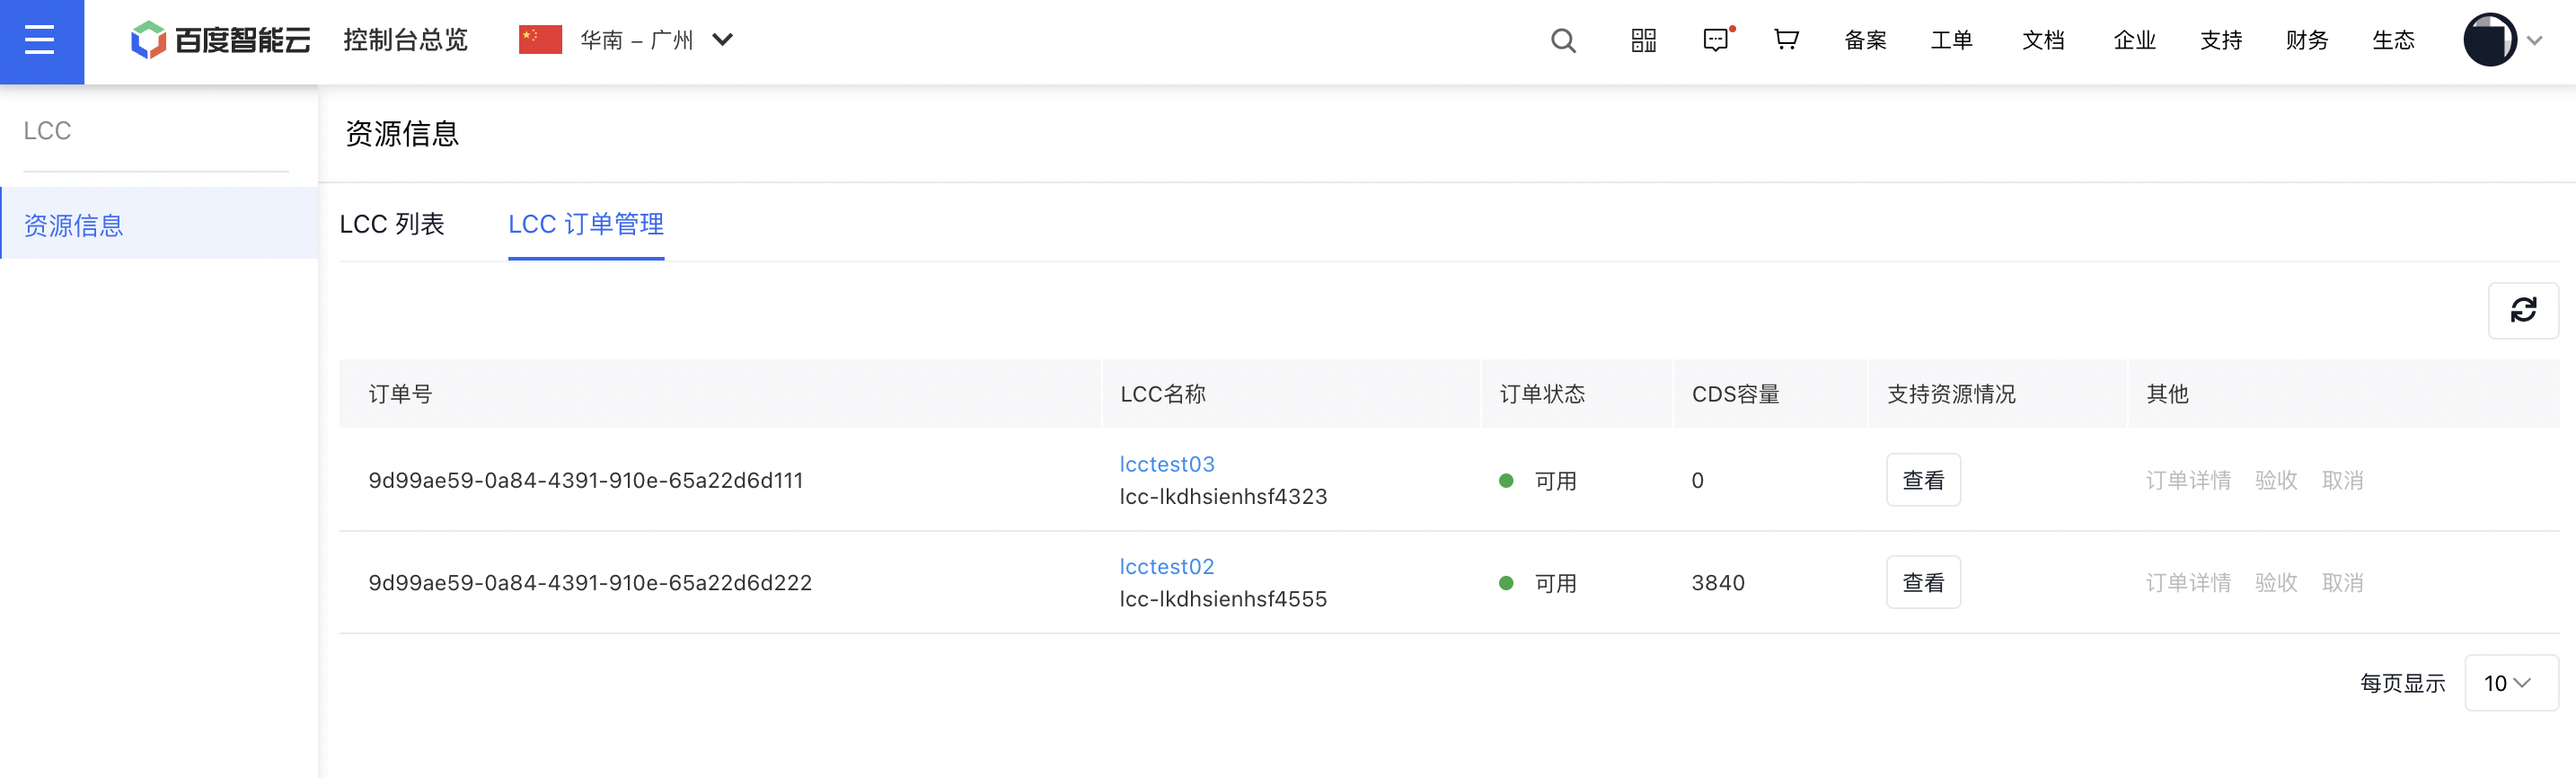Go to 控制台总览

(405, 40)
